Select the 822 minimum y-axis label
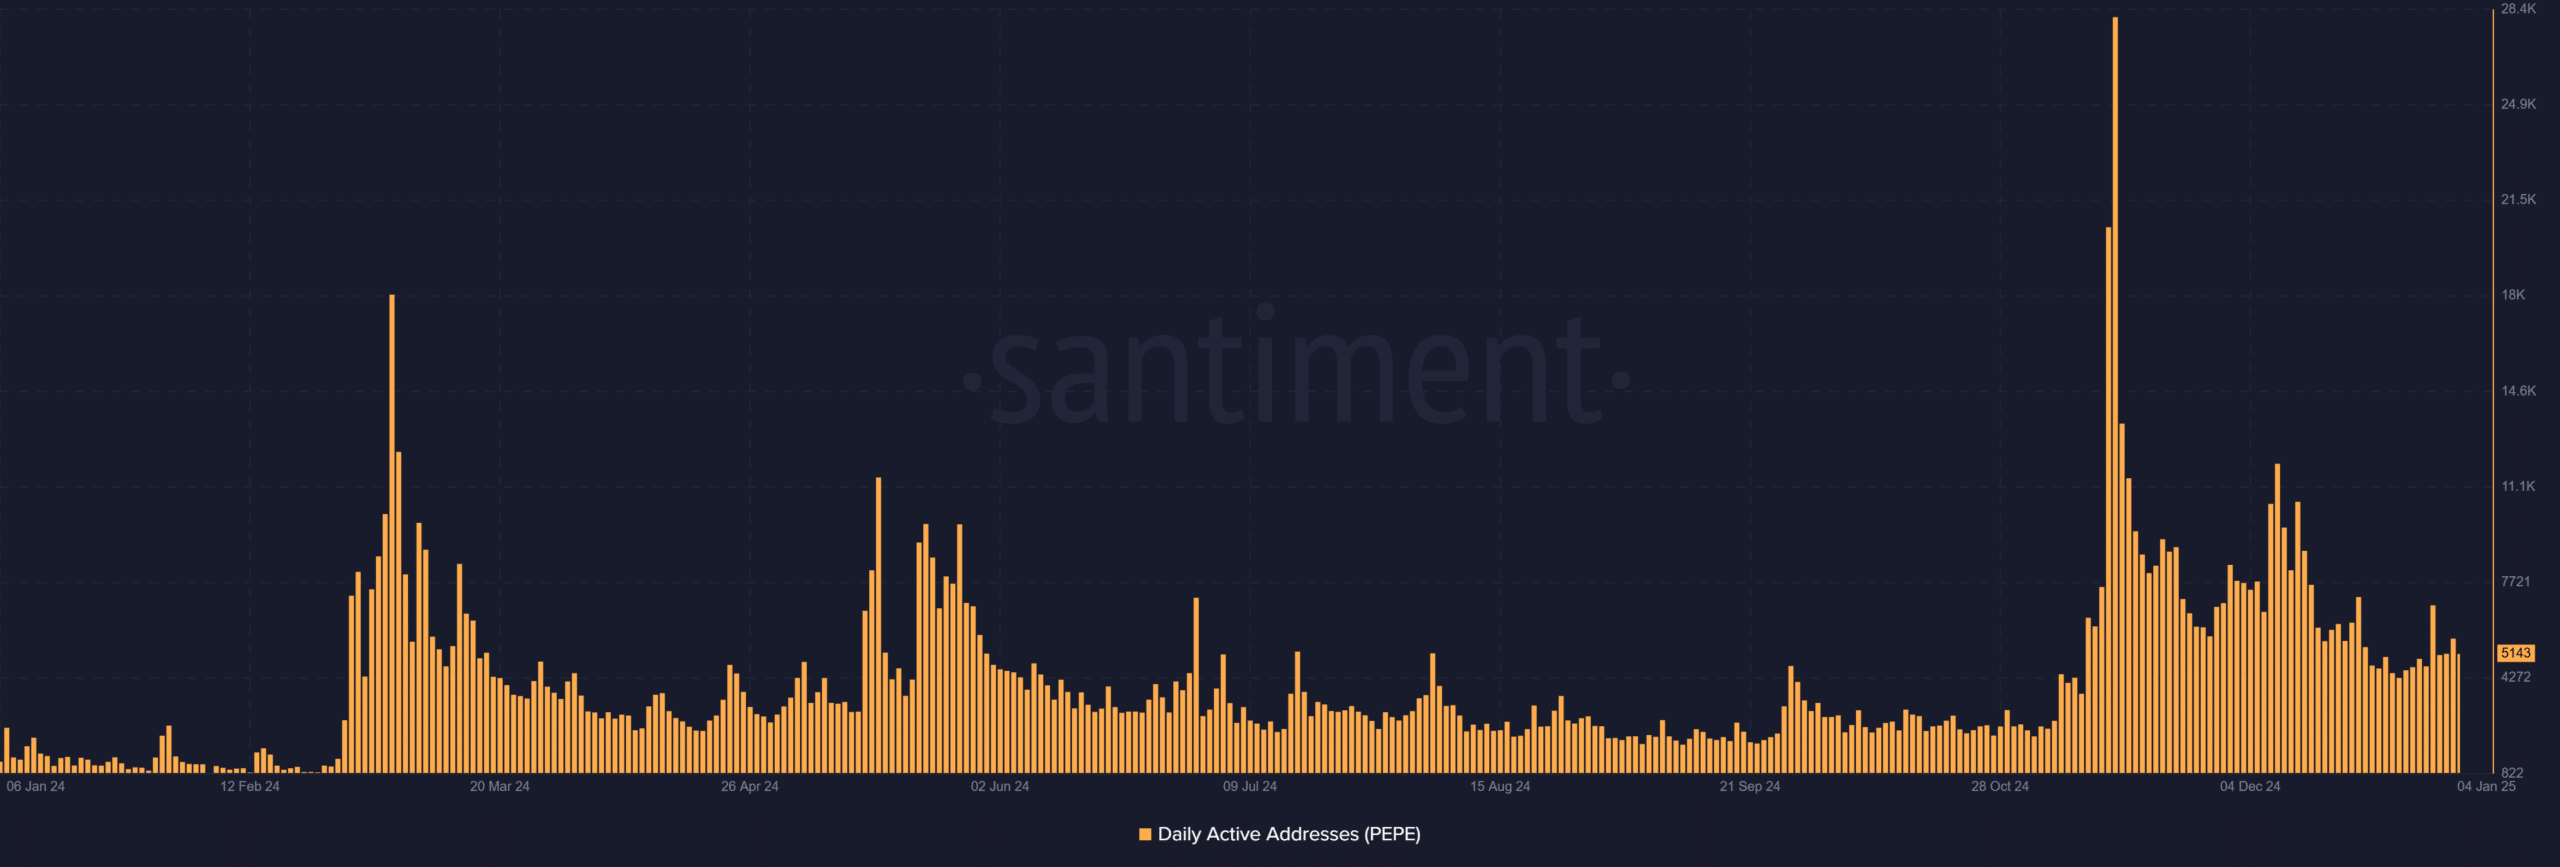Image resolution: width=2560 pixels, height=867 pixels. coord(2512,772)
